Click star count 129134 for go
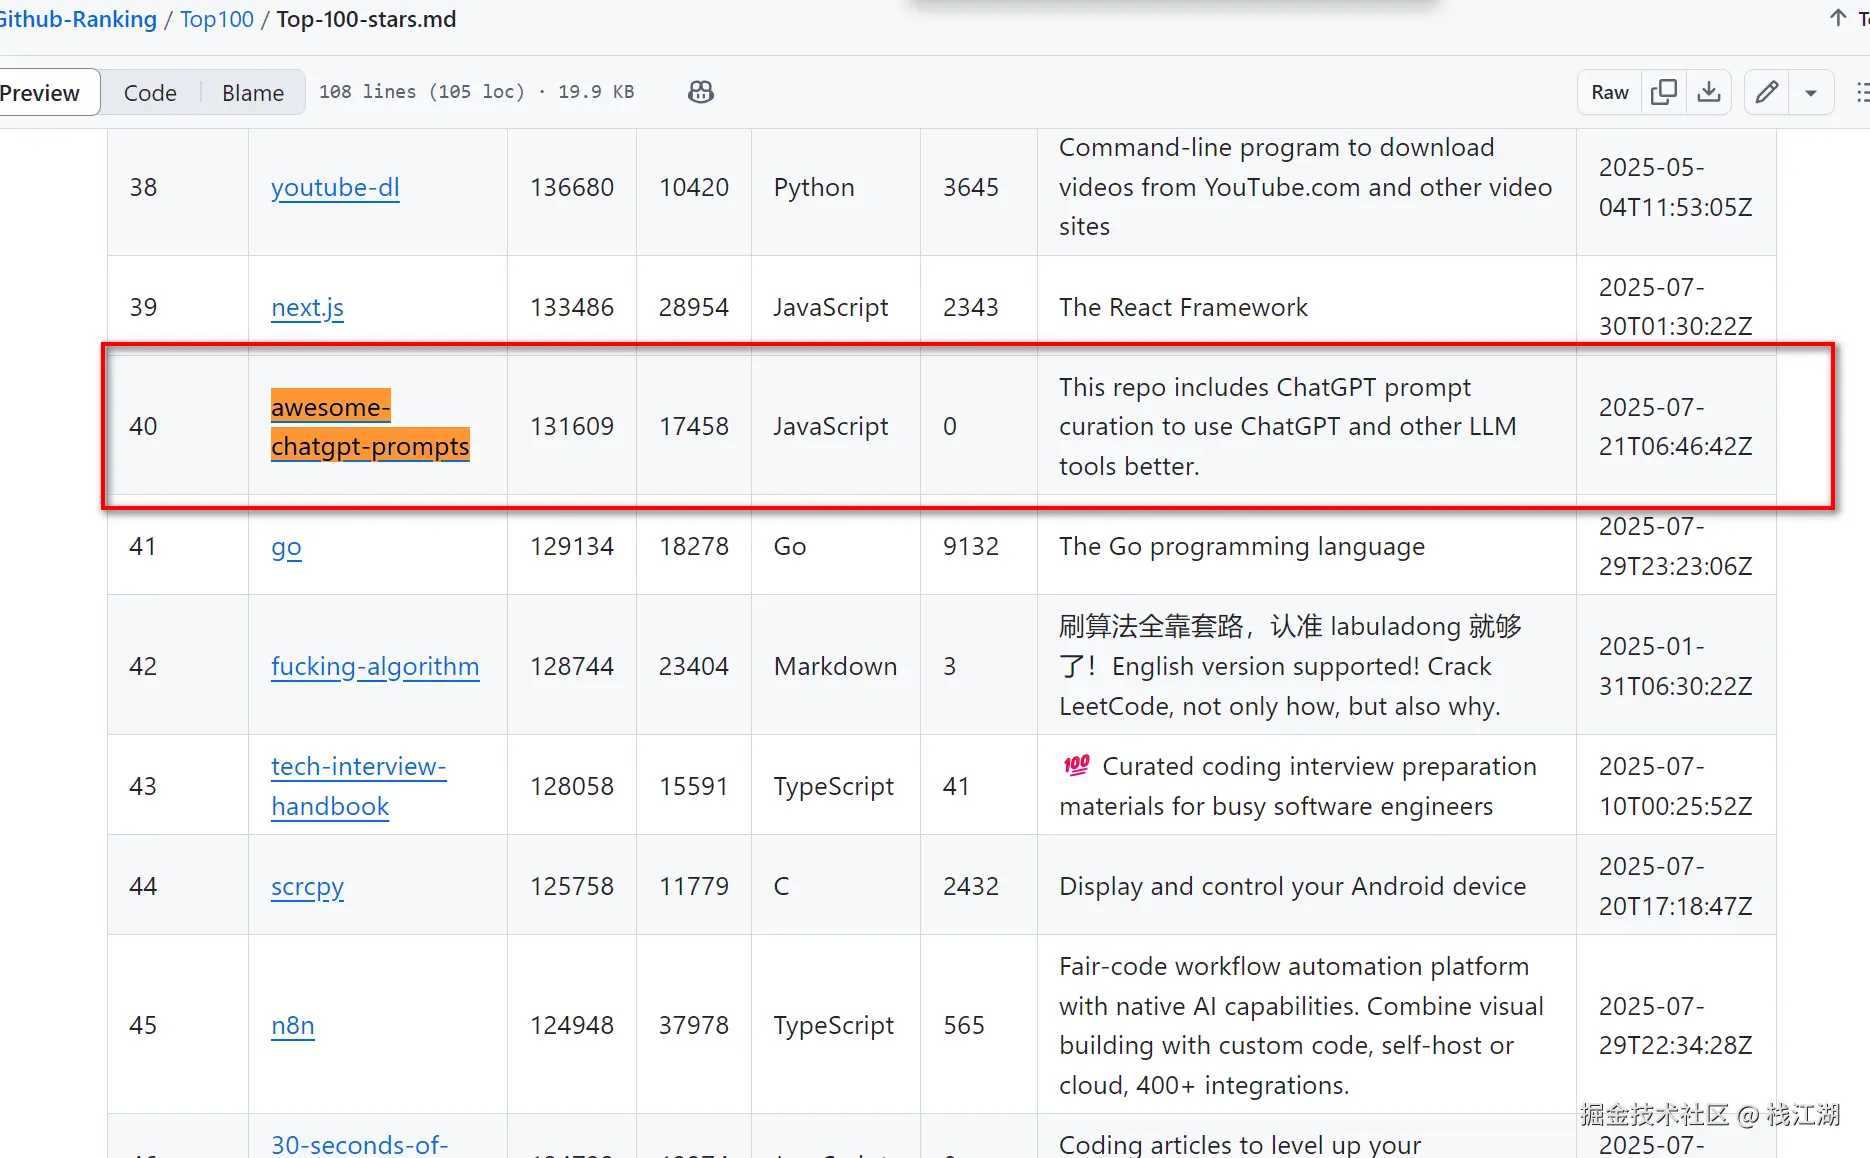 (x=572, y=546)
